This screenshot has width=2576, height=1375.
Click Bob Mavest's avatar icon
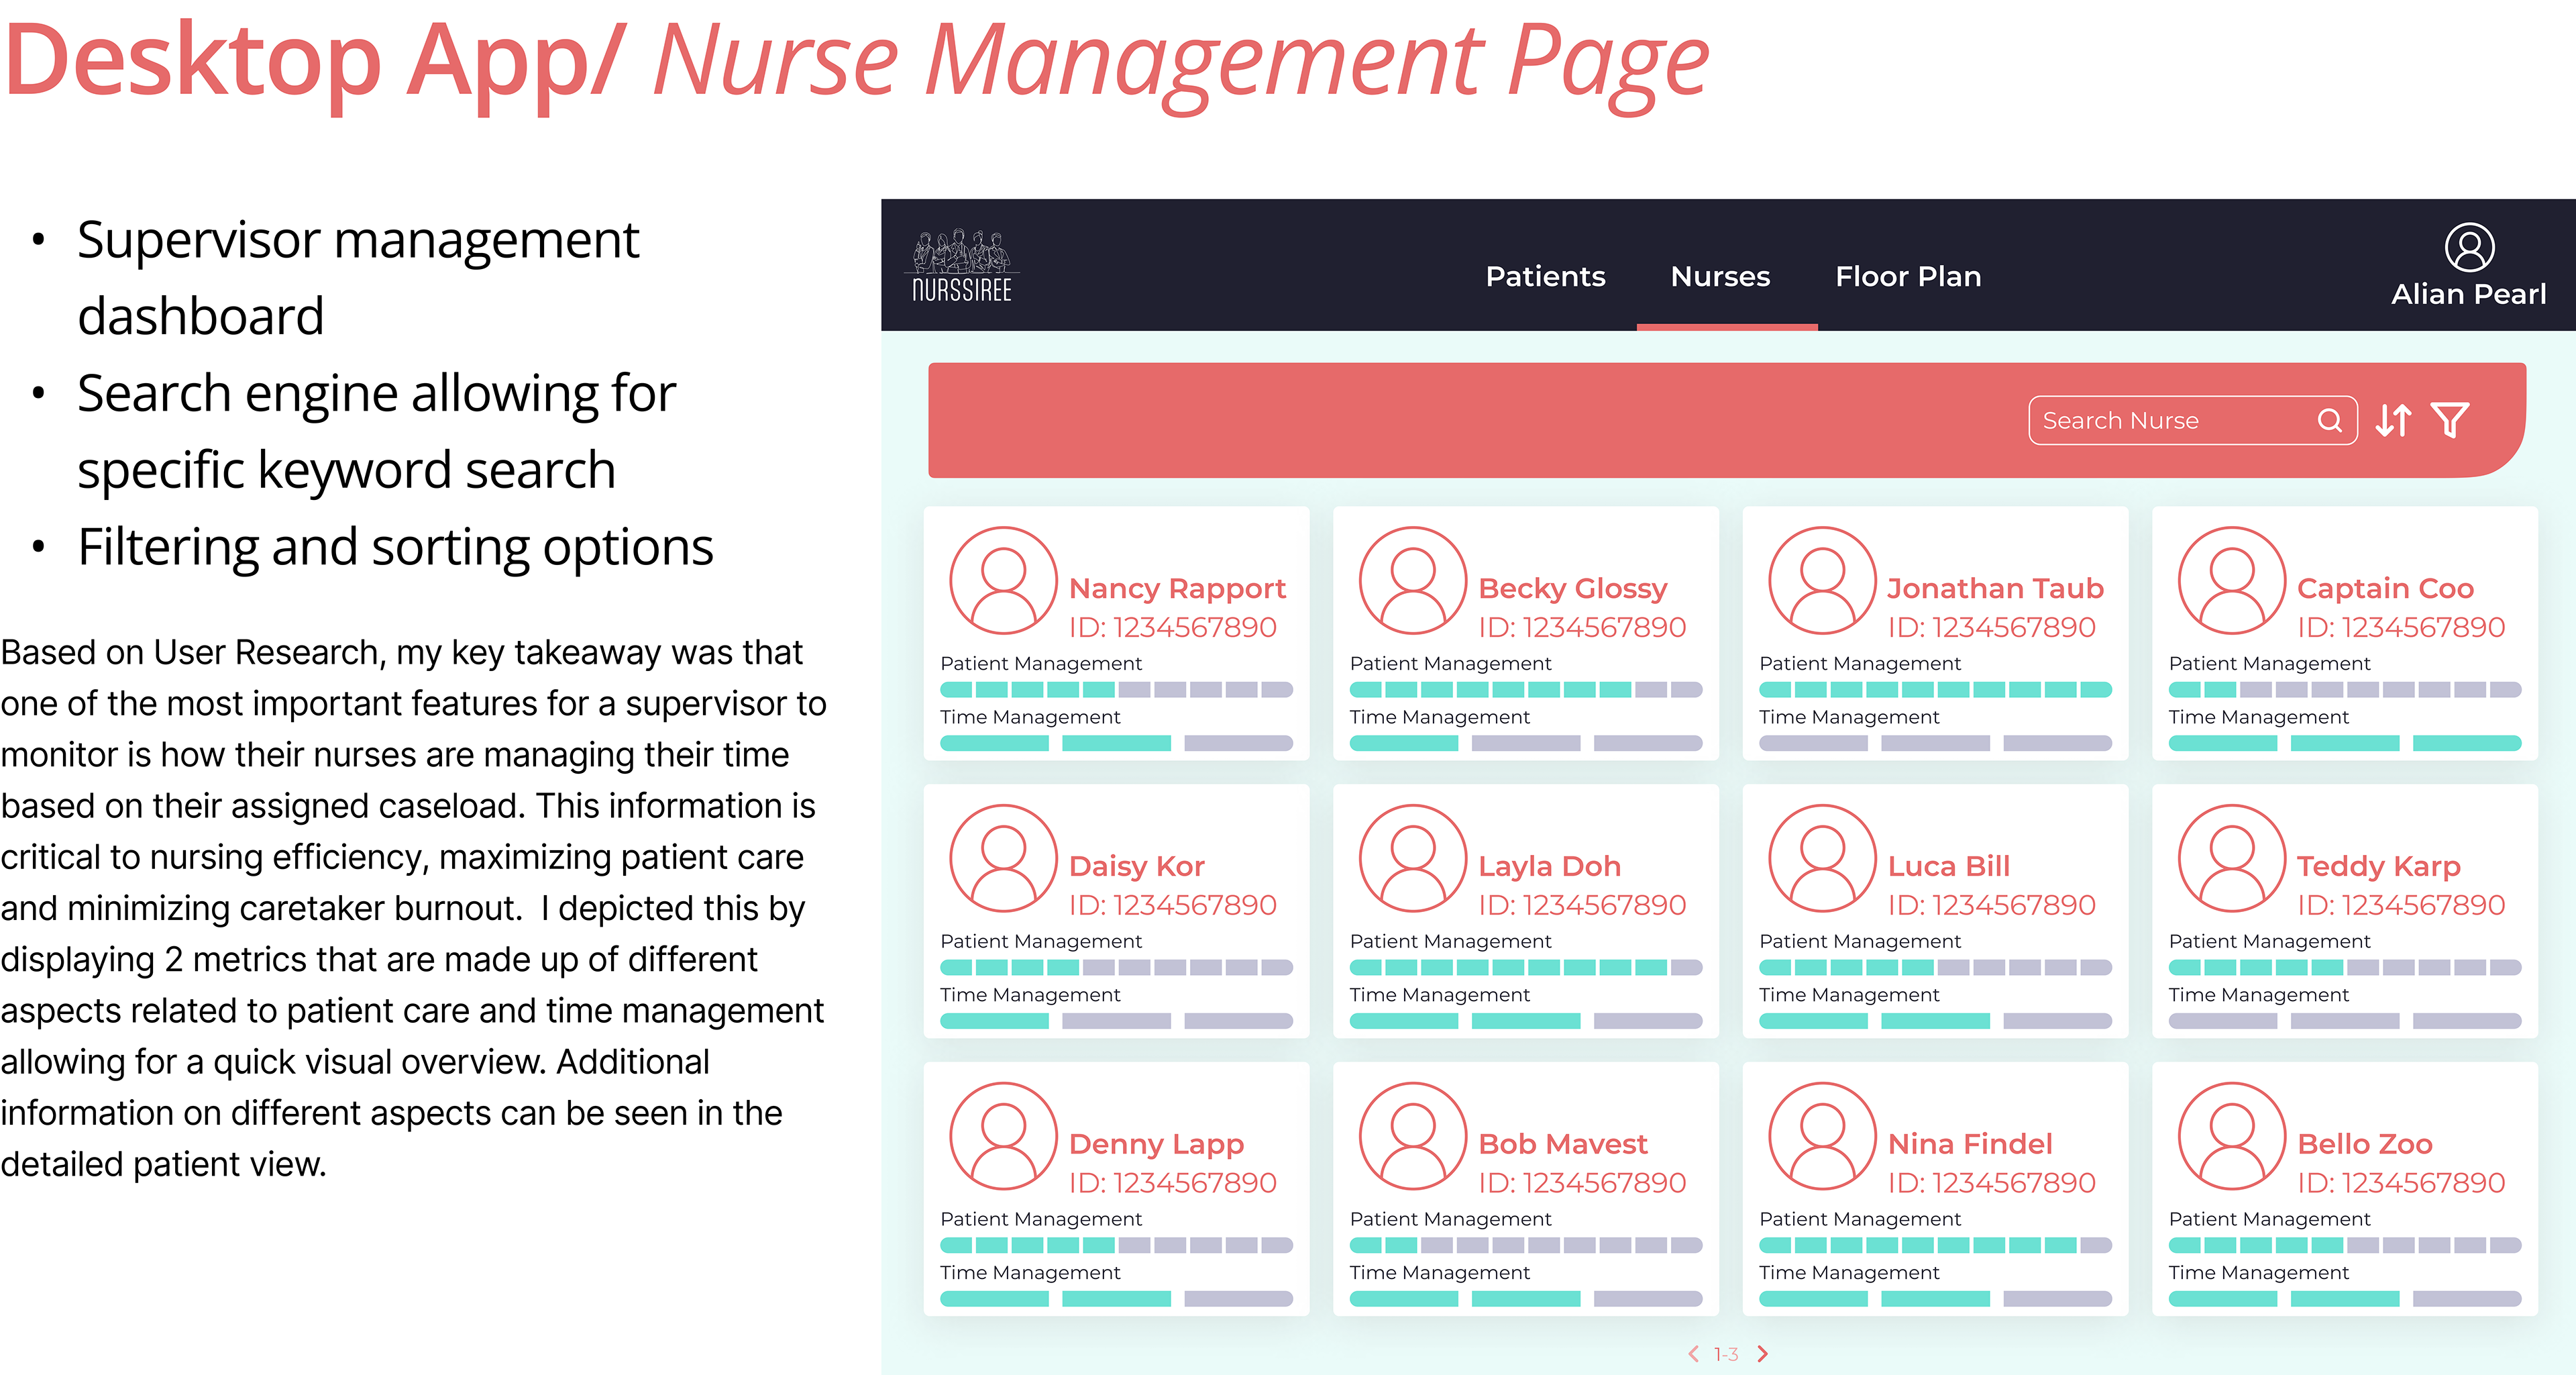tap(1412, 1136)
